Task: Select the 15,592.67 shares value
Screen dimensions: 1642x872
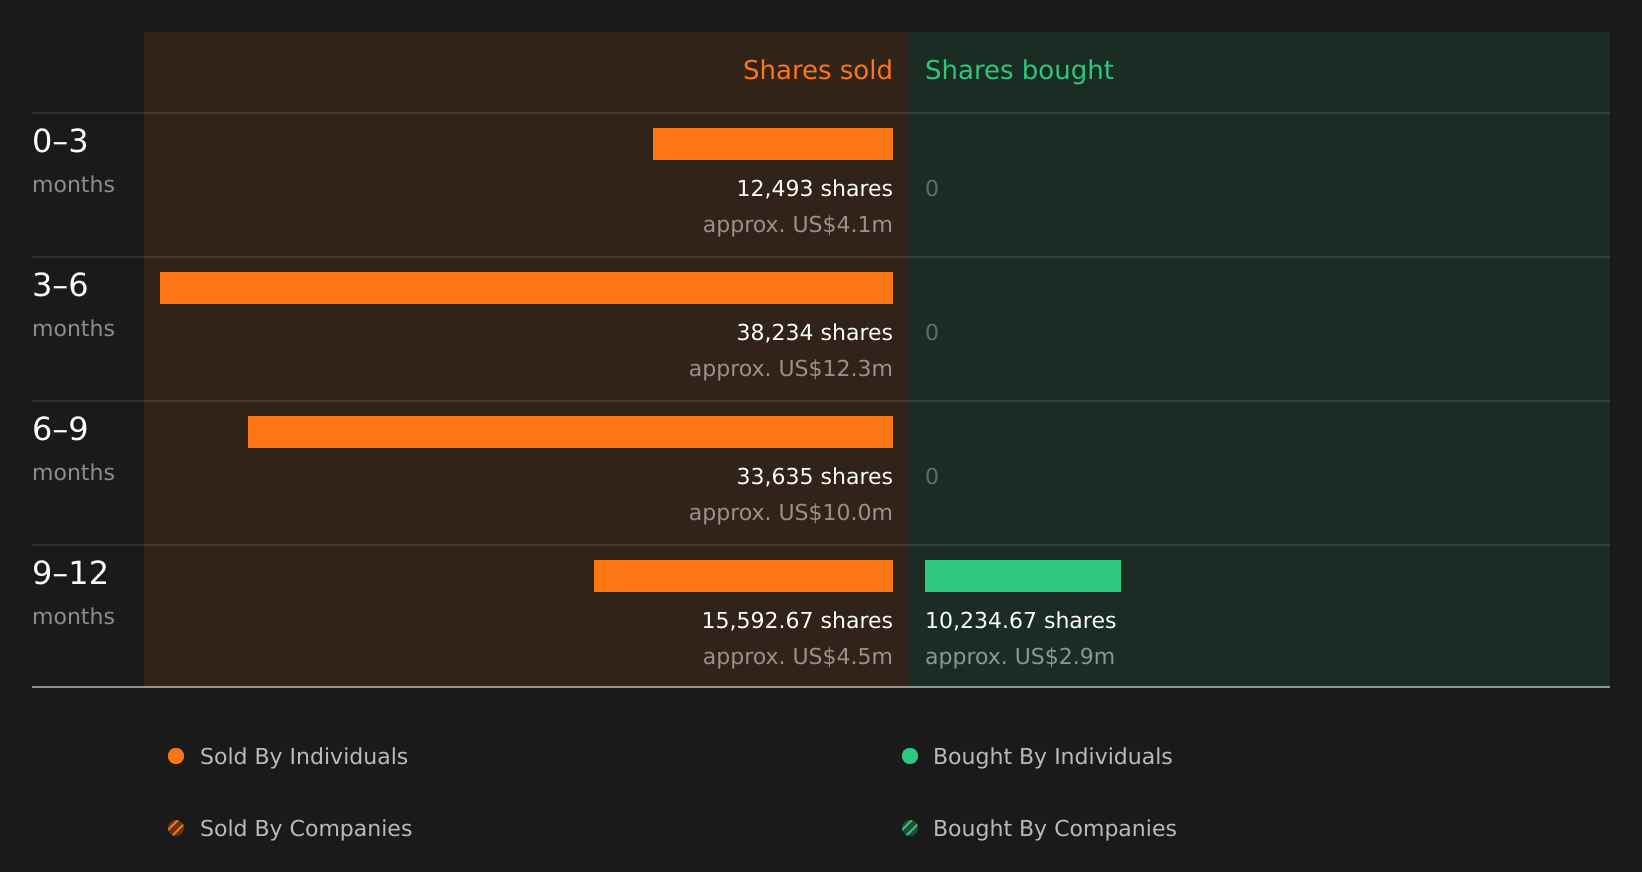Action: [x=797, y=621]
